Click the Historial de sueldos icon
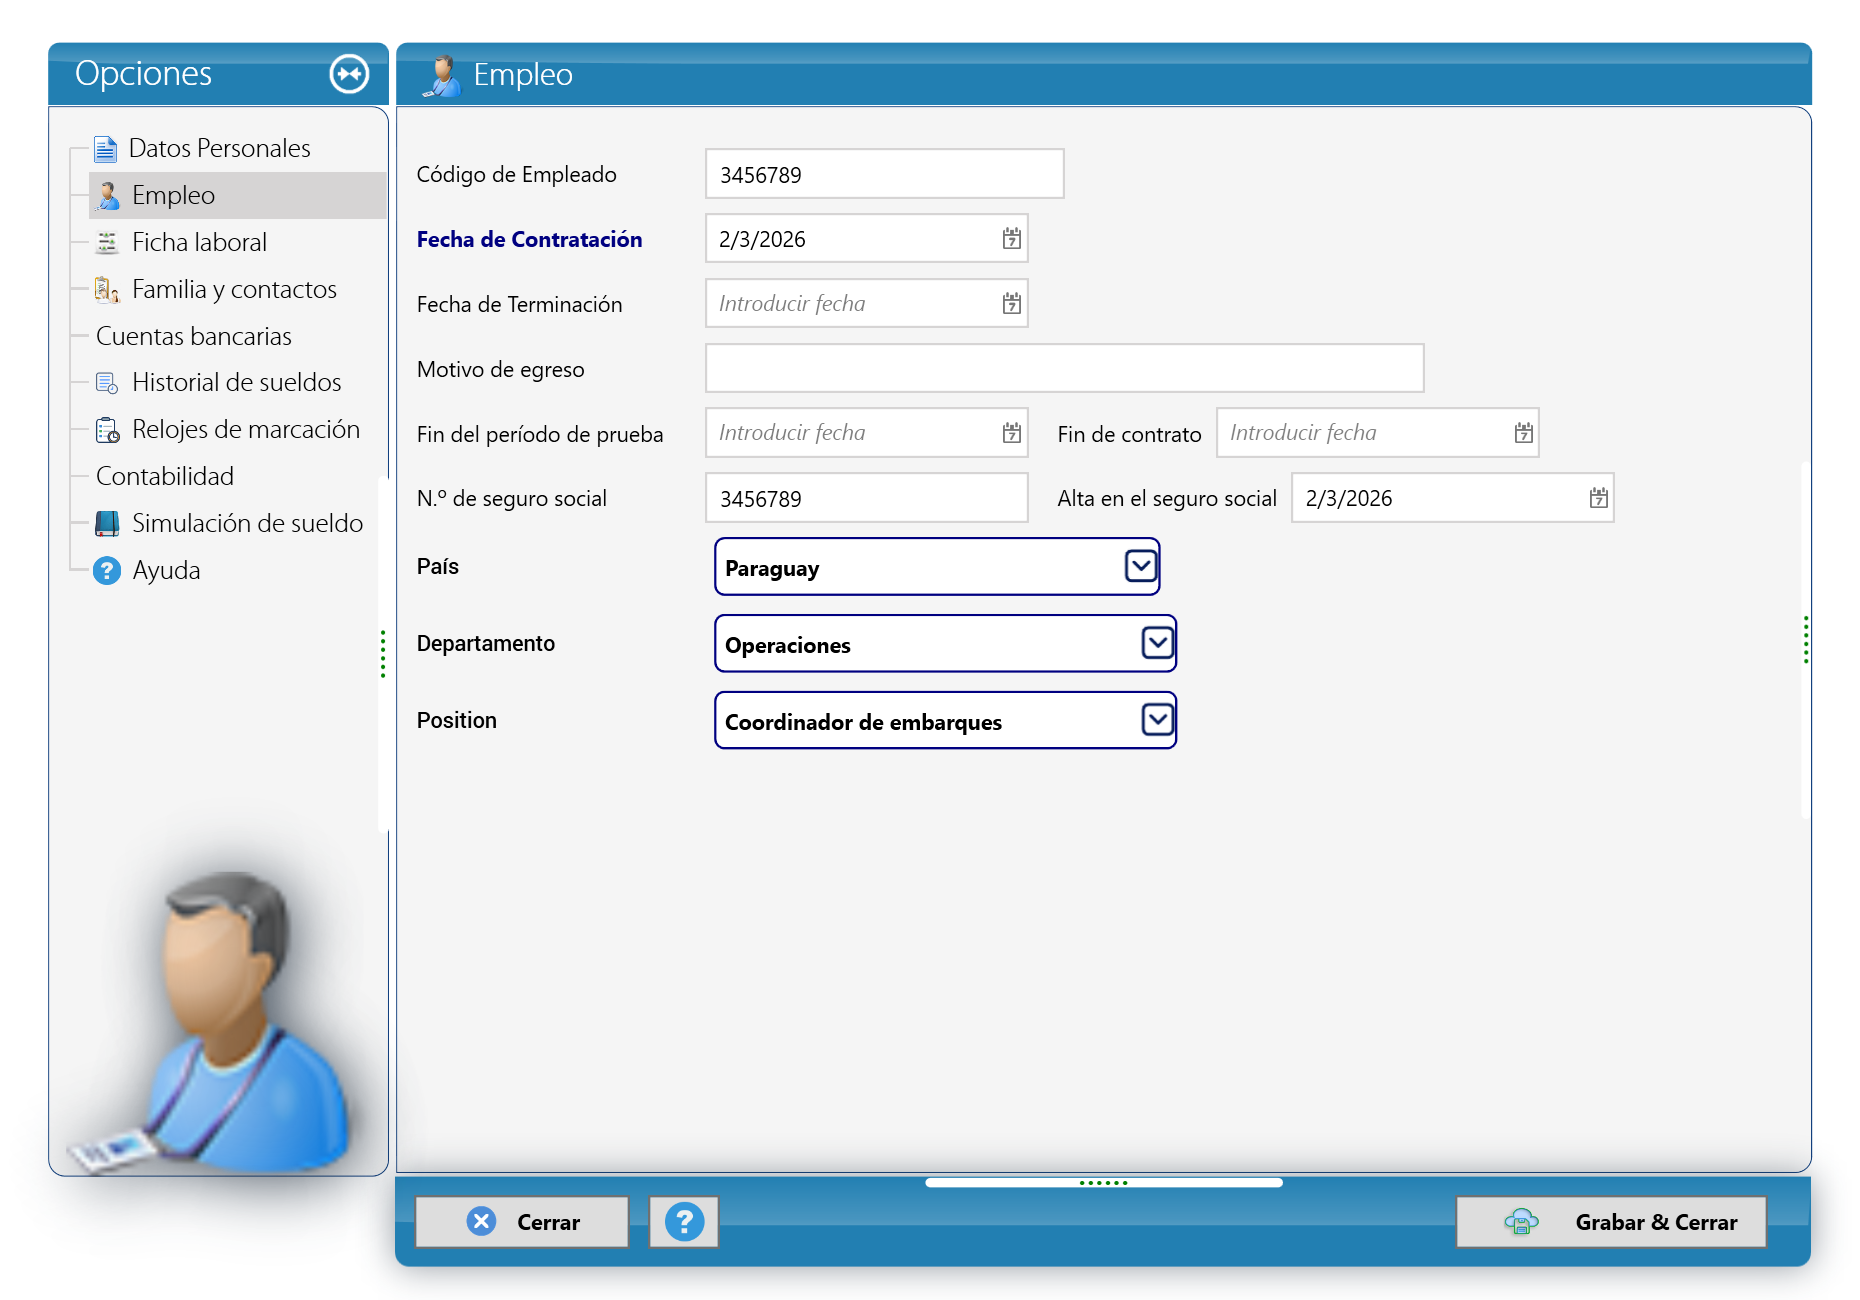Image resolution: width=1860 pixels, height=1300 pixels. tap(107, 383)
